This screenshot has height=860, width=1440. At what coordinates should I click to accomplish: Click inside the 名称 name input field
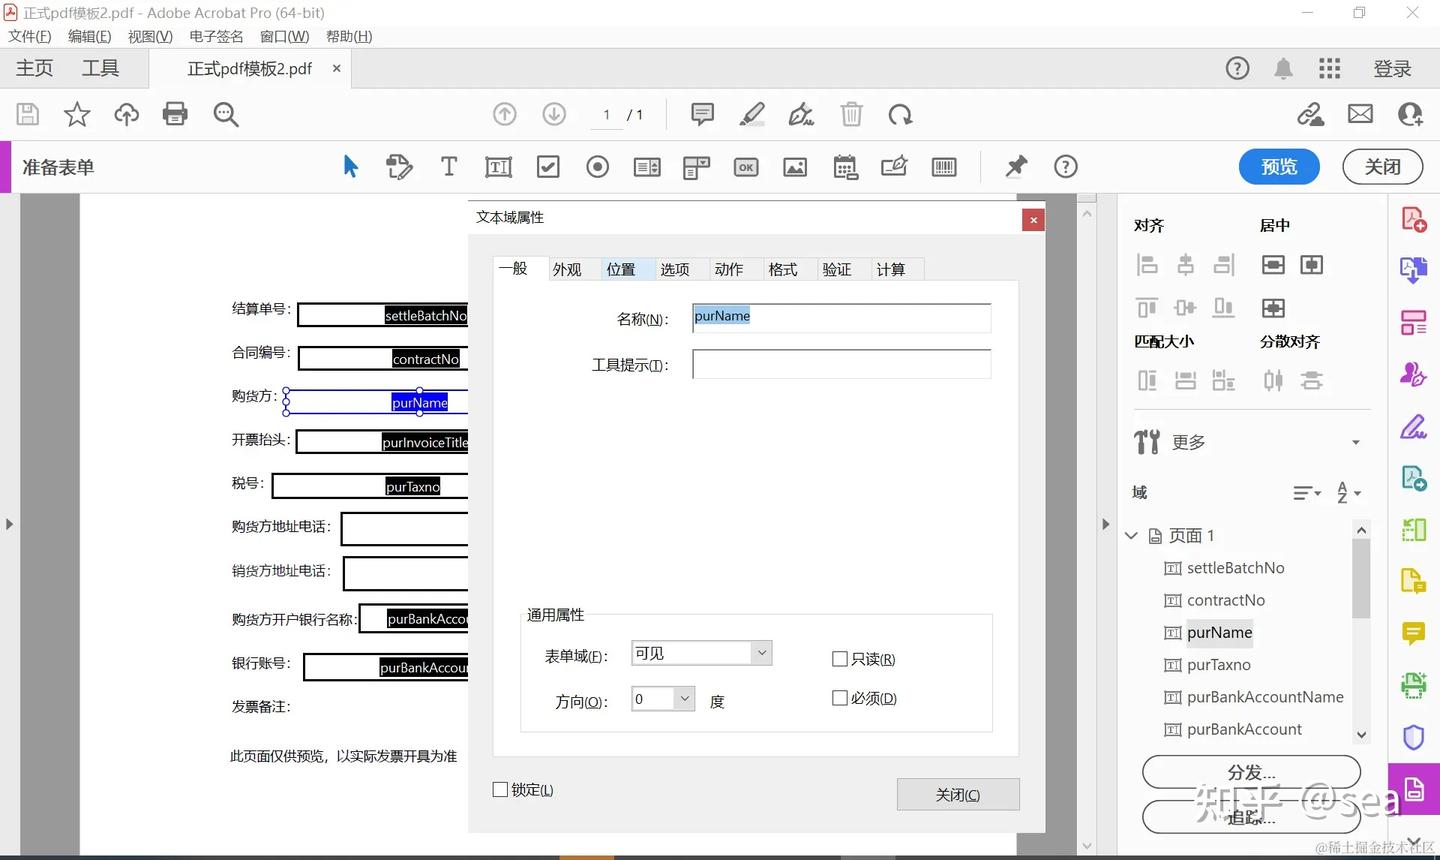tap(840, 317)
